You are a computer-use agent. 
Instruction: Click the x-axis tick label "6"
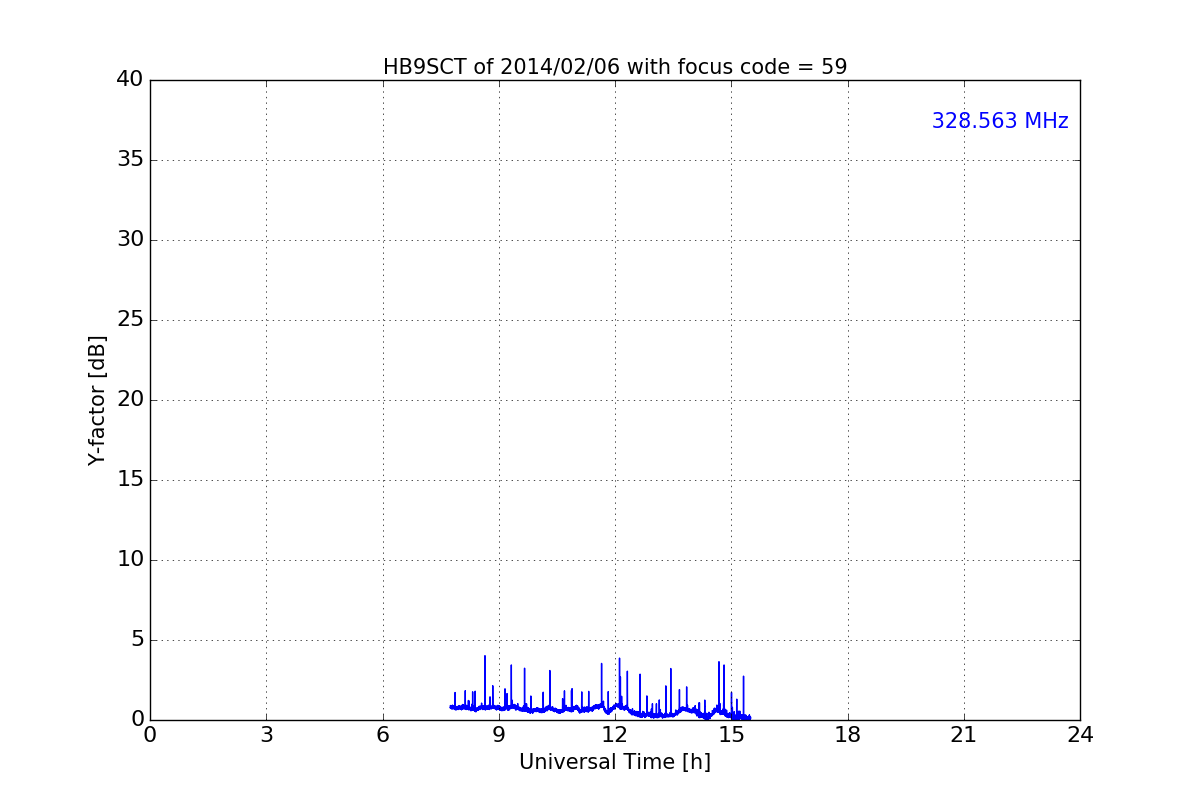383,735
